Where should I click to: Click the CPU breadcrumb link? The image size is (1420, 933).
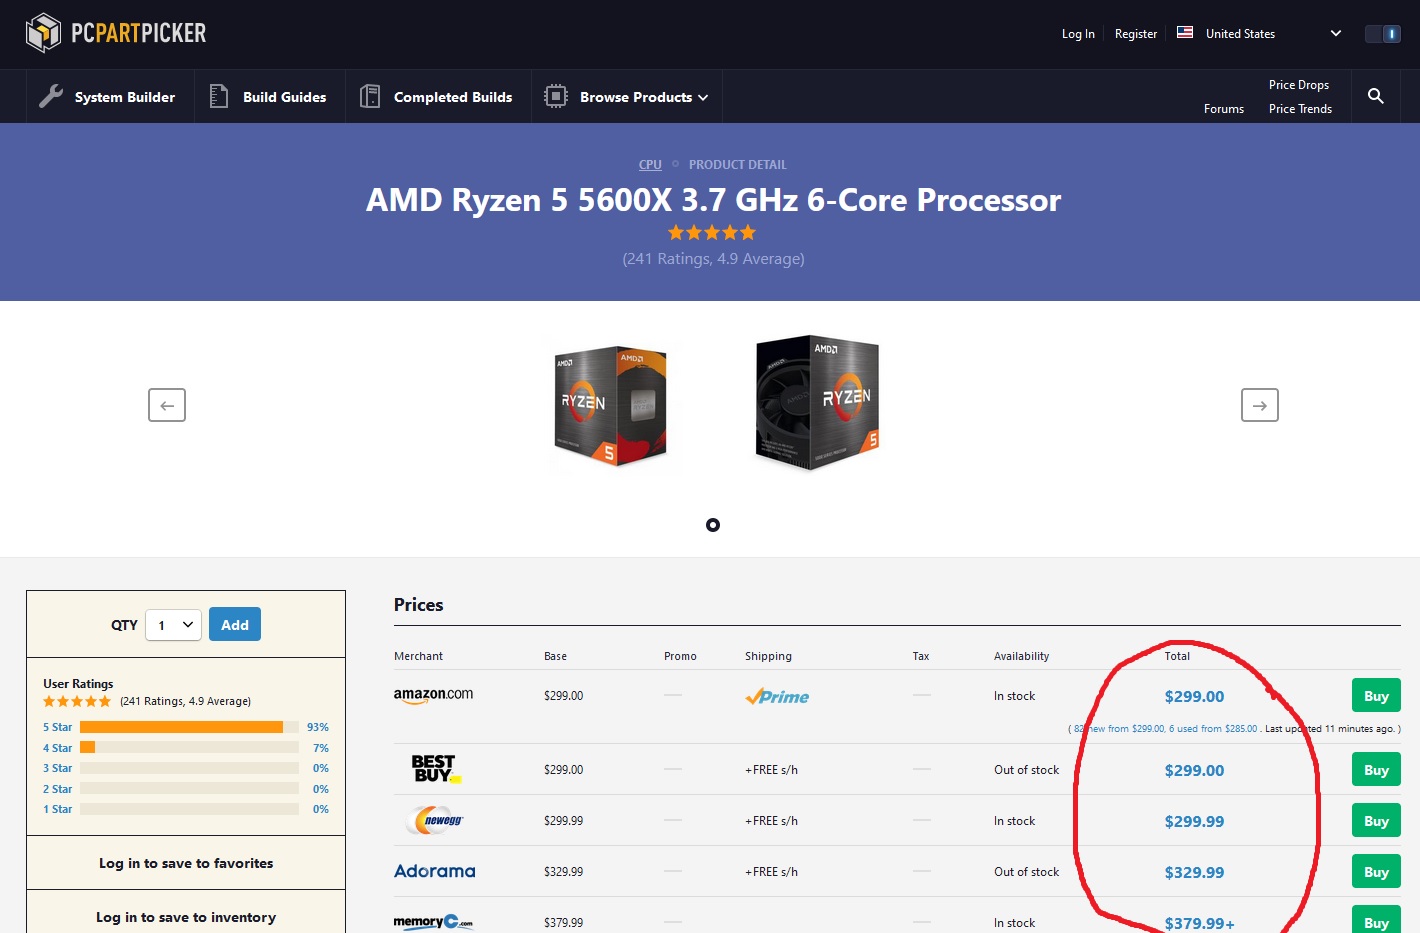(x=650, y=165)
